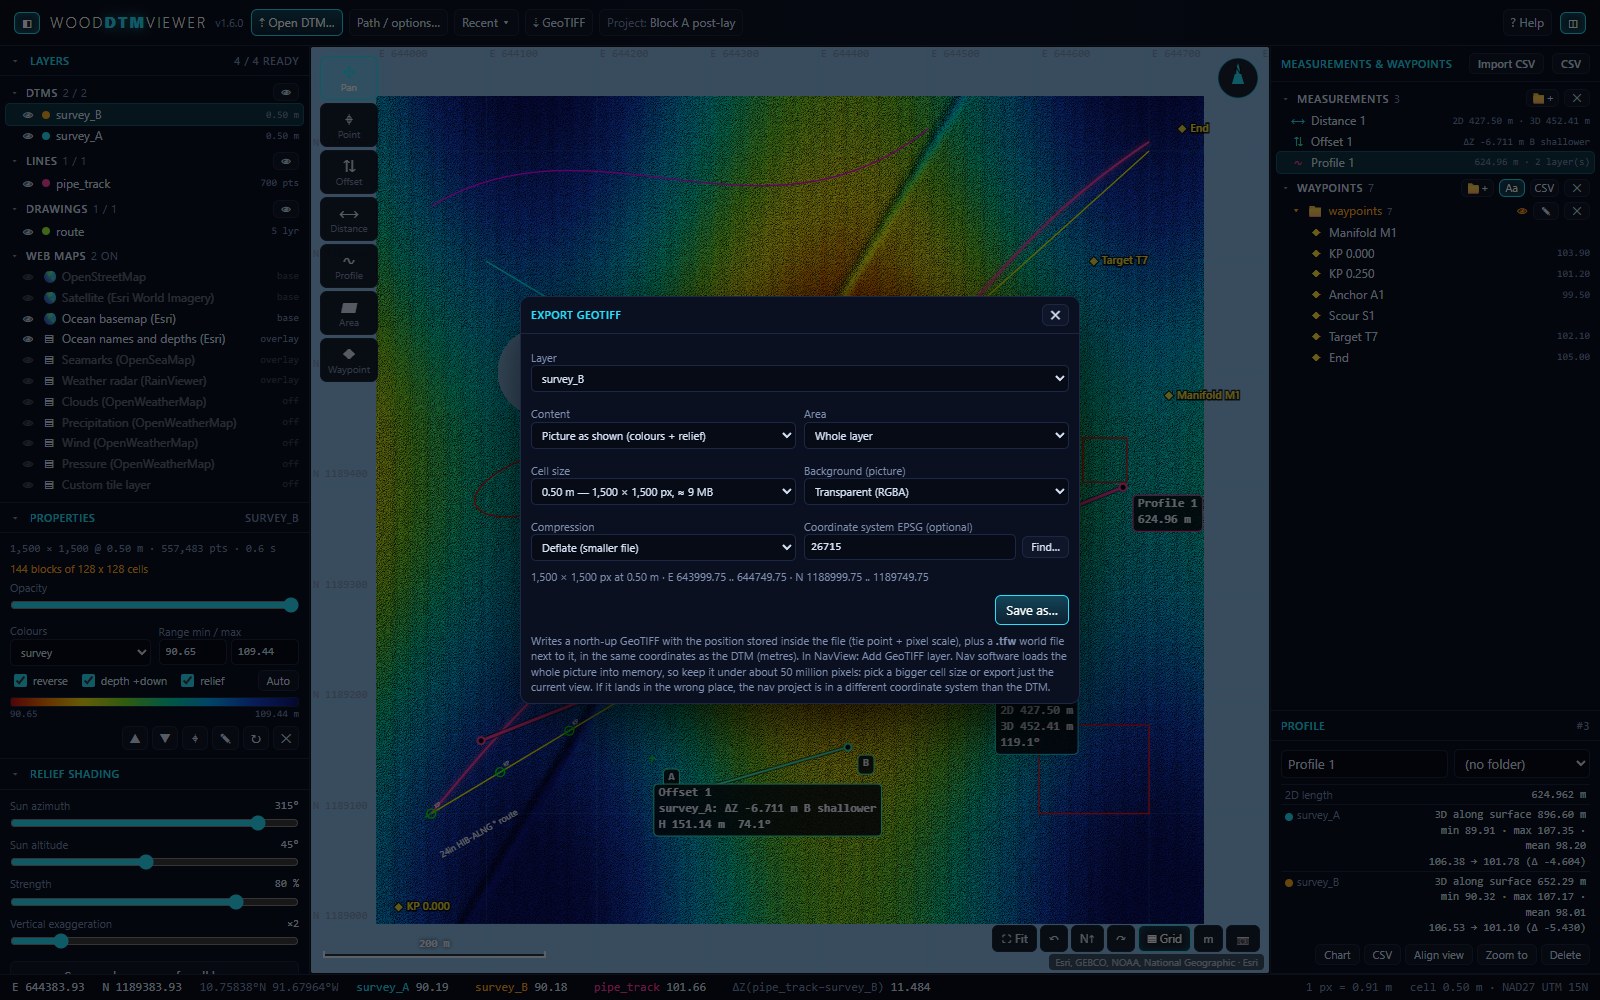Toggle visibility of all DTMs group
Viewport: 1600px width, 1000px height.
286,92
